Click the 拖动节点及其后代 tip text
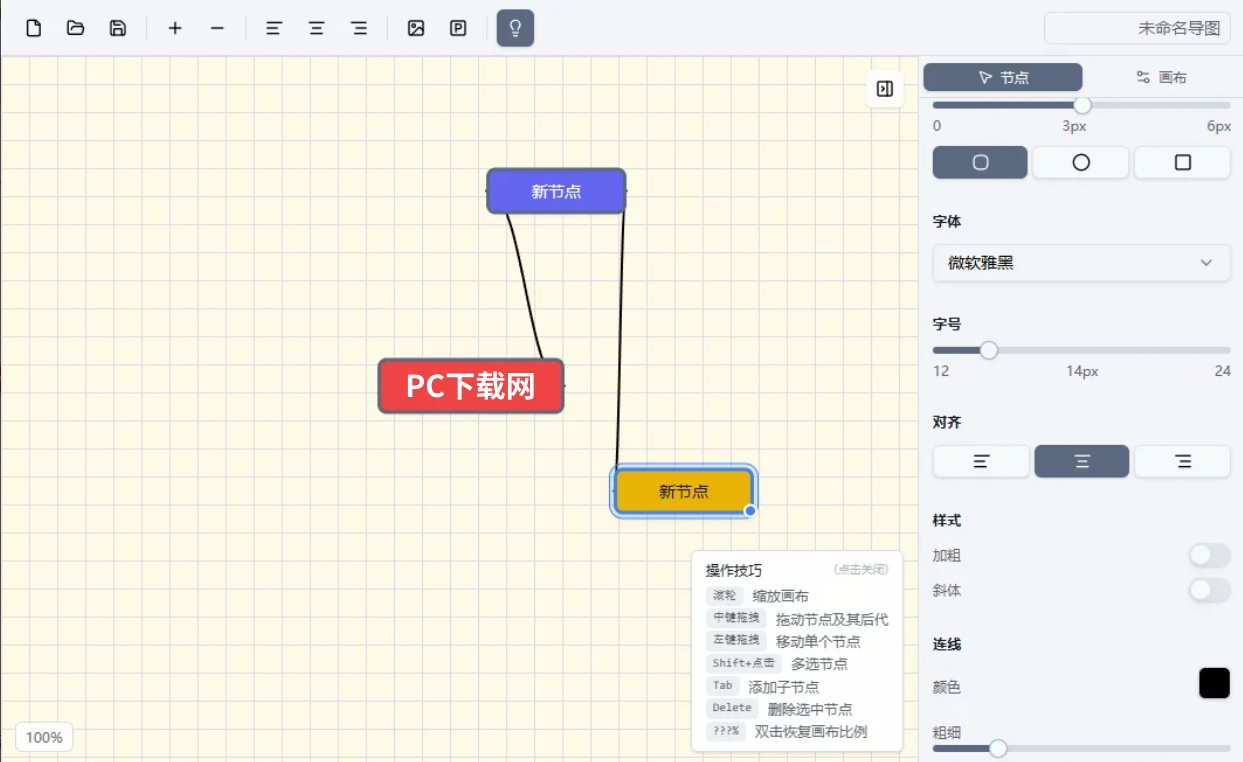Viewport: 1243px width, 762px height. [x=832, y=619]
